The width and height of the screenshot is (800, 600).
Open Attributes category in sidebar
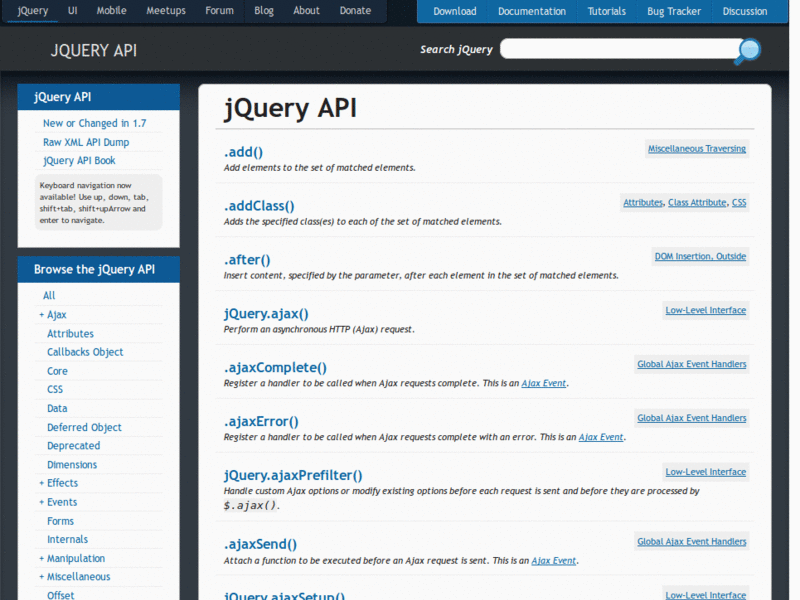(x=70, y=334)
